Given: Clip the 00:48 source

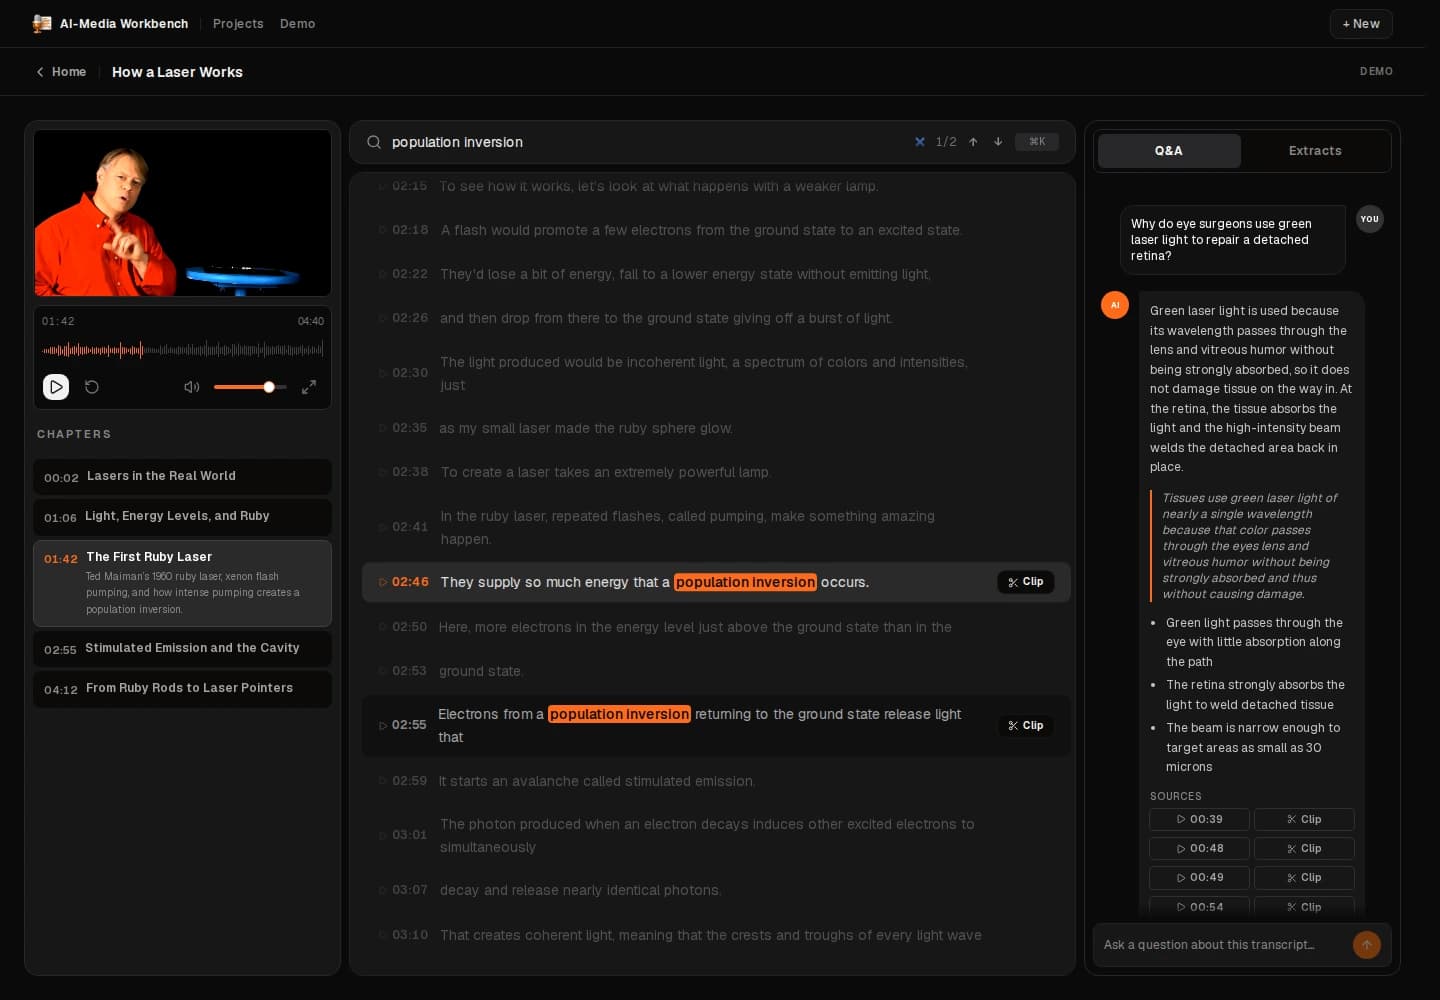Looking at the screenshot, I should (1304, 848).
